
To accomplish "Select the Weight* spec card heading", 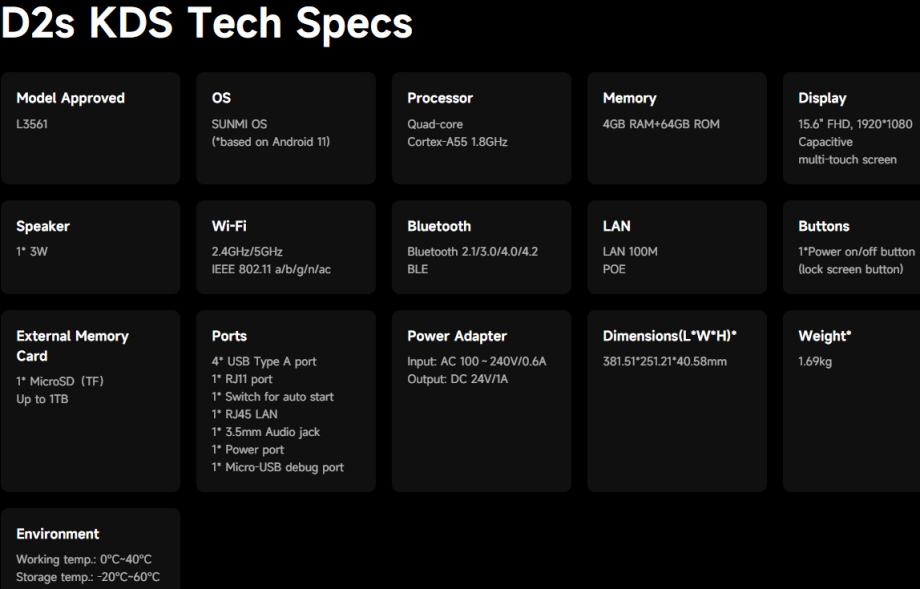I will [825, 336].
